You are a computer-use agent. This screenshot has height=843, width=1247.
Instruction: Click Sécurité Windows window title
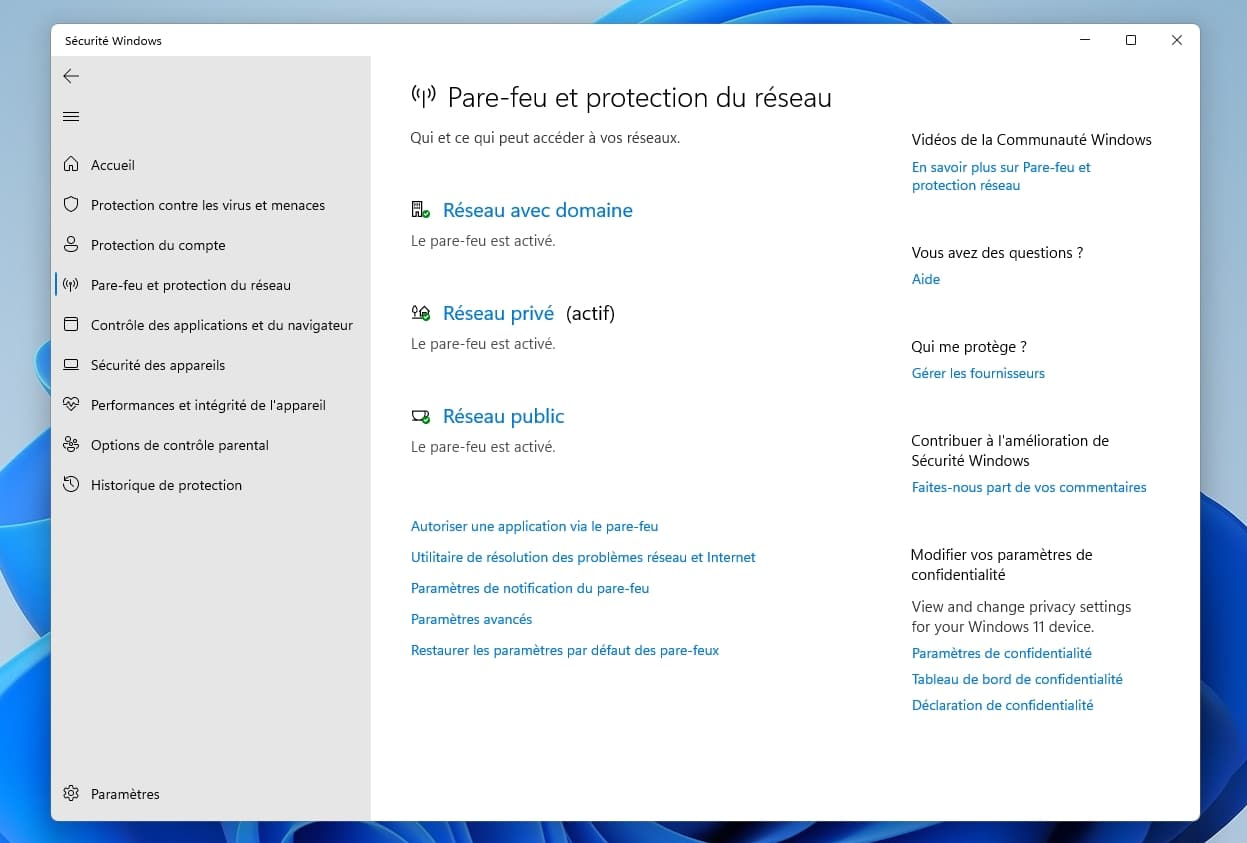[x=113, y=41]
